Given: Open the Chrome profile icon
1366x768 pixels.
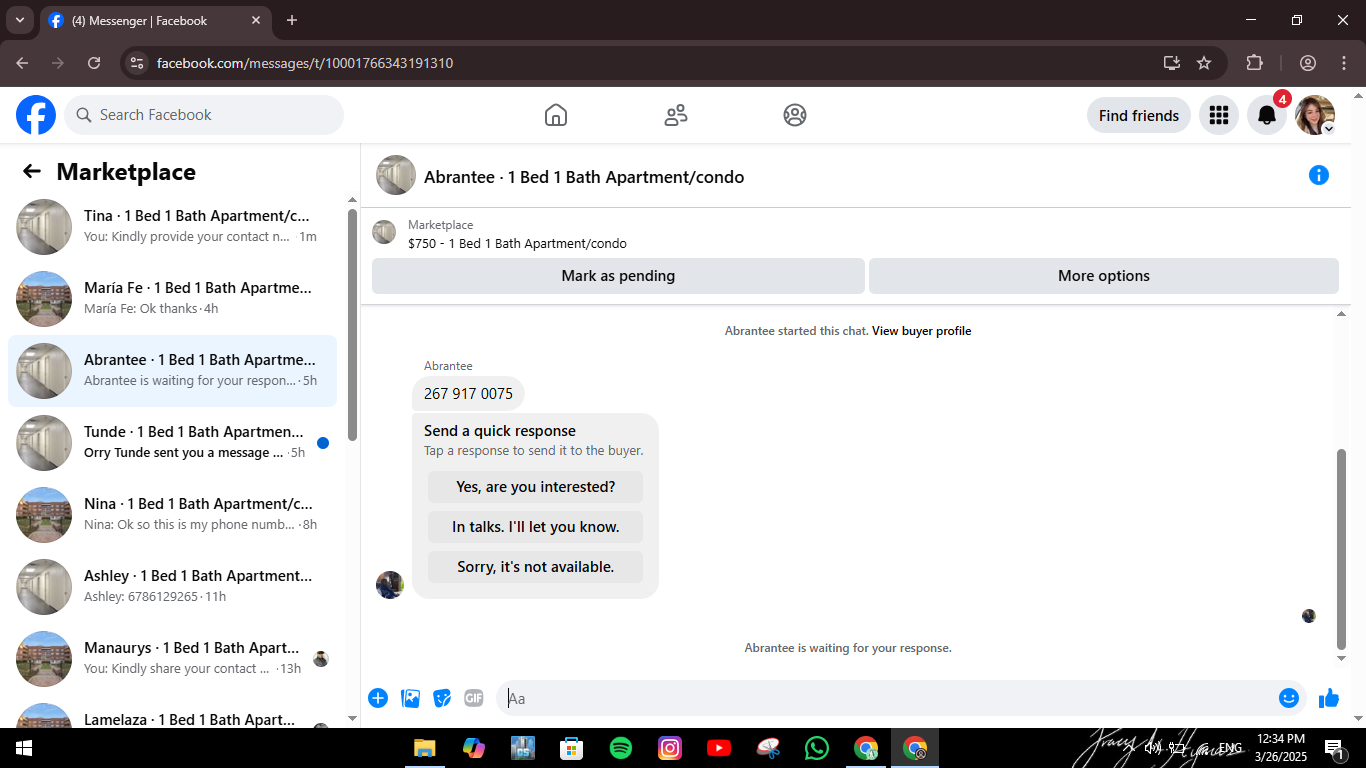Looking at the screenshot, I should pos(1308,63).
